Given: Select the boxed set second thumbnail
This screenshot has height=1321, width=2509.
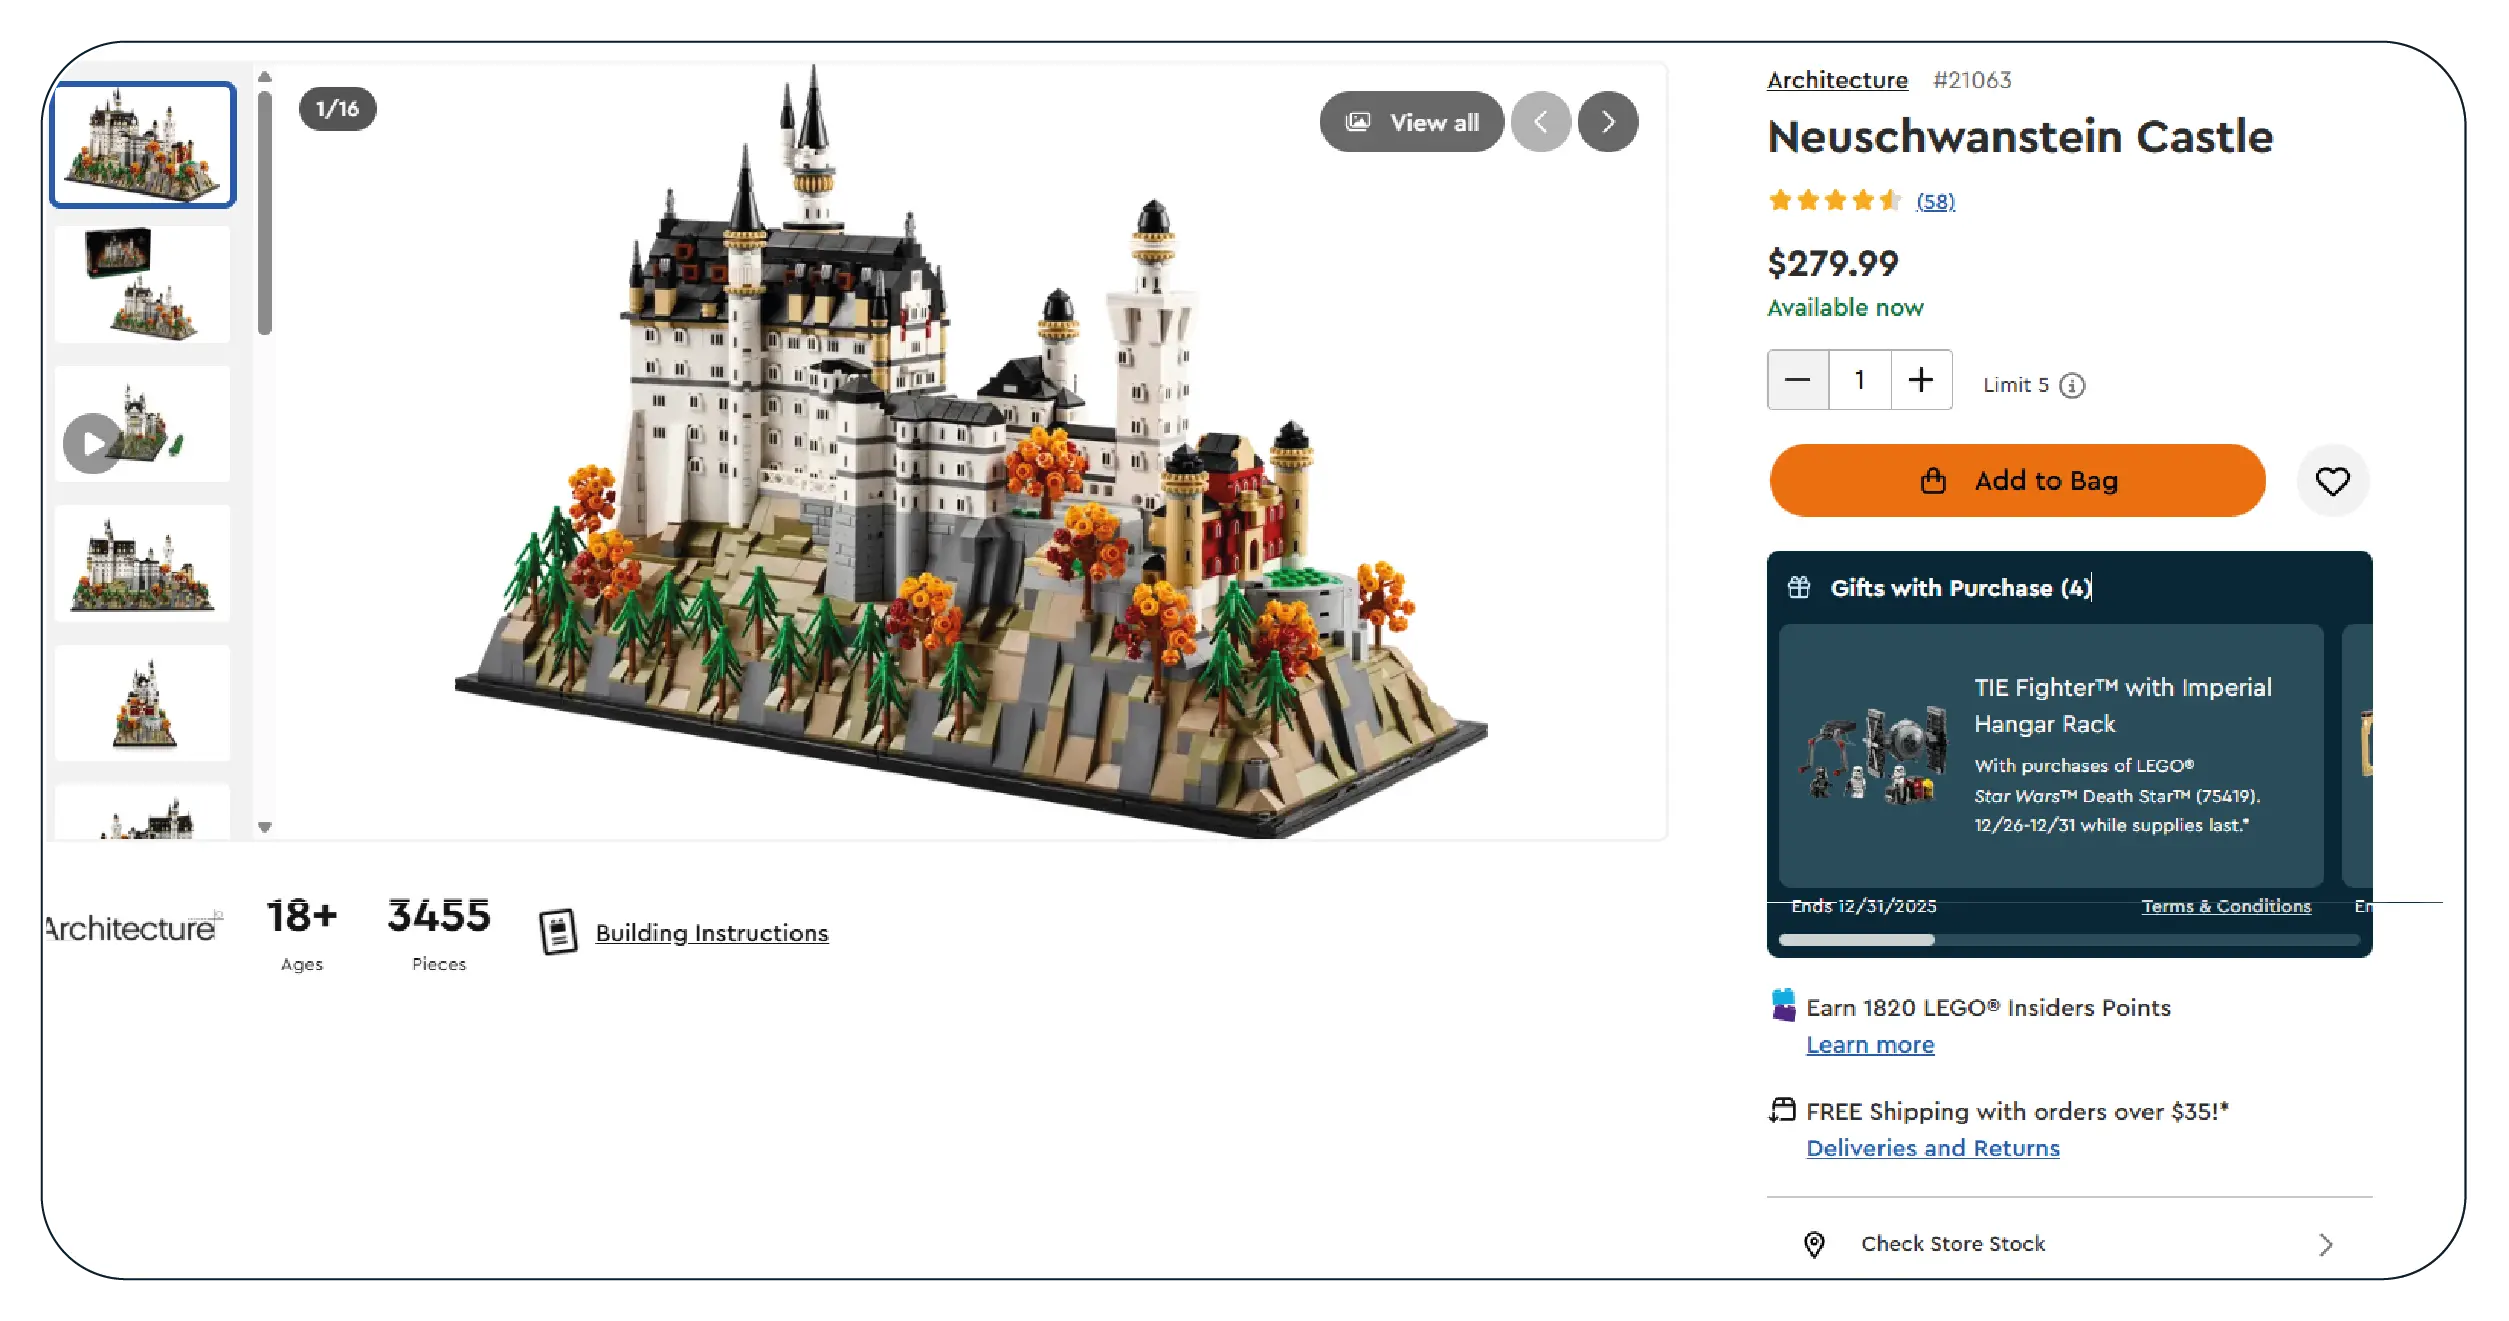Looking at the screenshot, I should coord(142,284).
